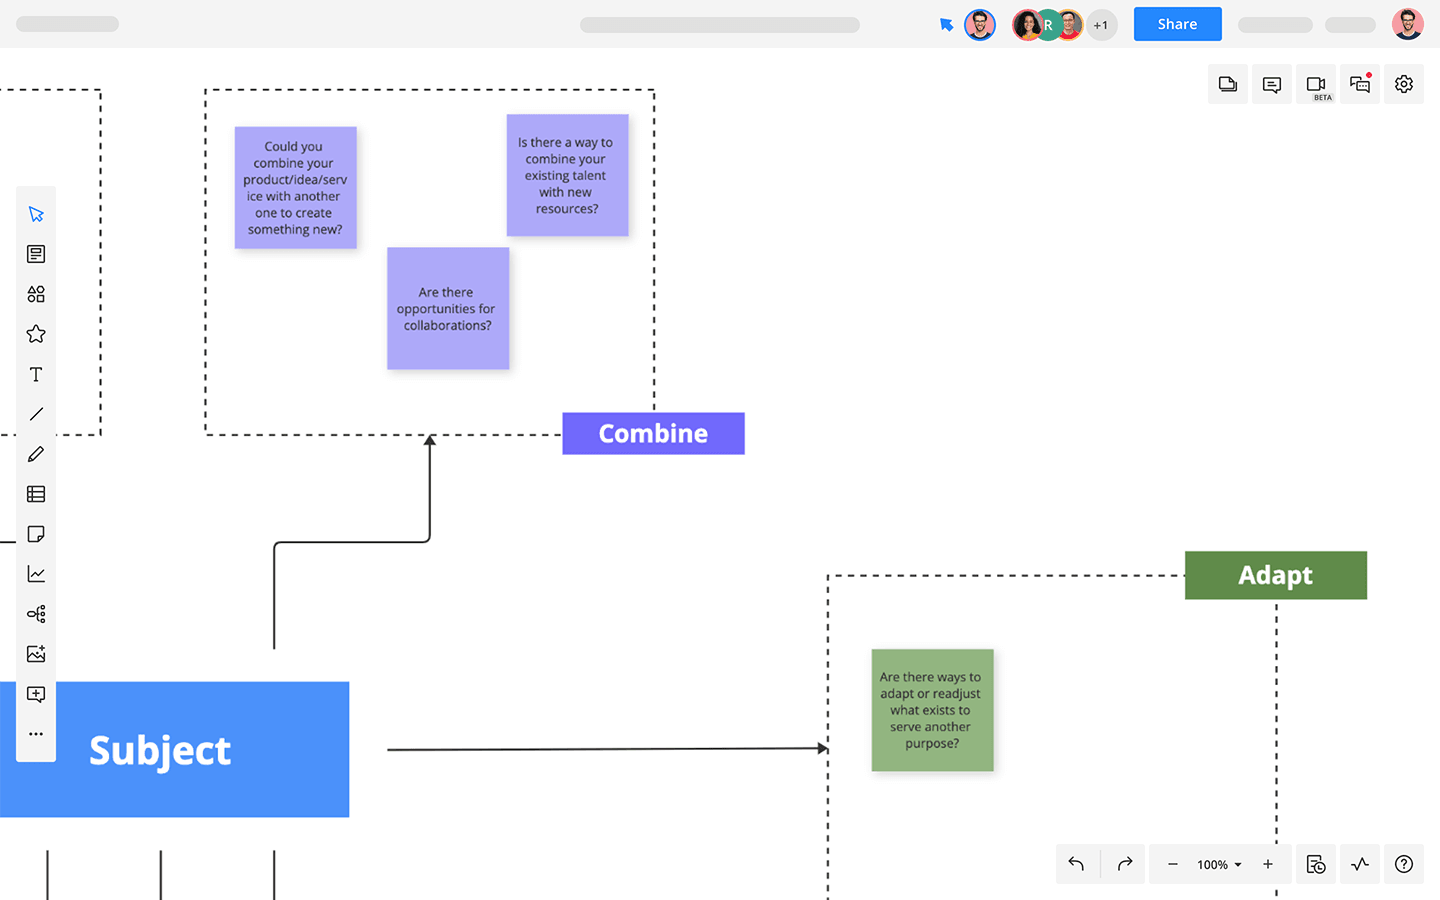The height and width of the screenshot is (900, 1440).
Task: Start video call BETA icon
Action: (x=1316, y=85)
